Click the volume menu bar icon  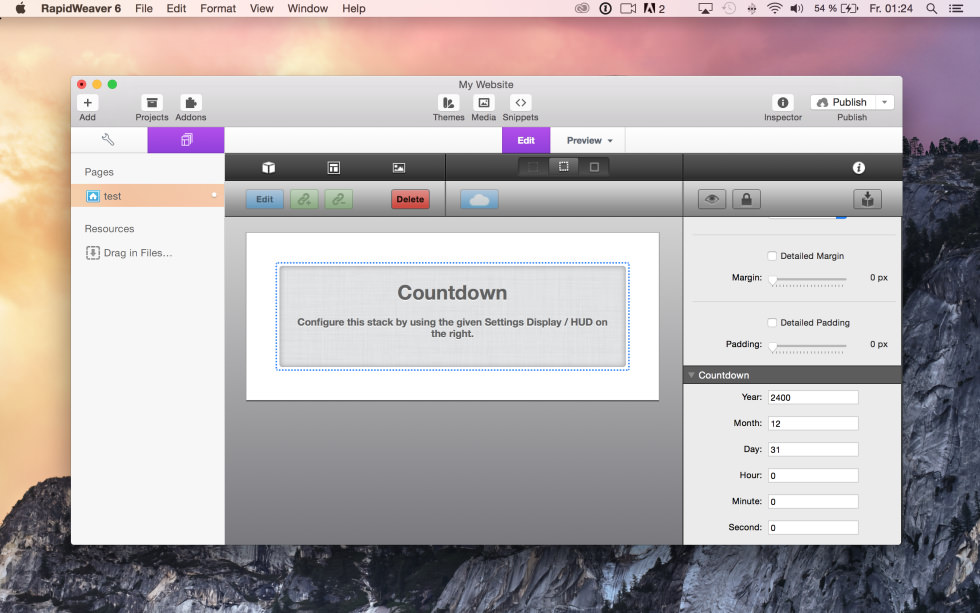point(796,8)
